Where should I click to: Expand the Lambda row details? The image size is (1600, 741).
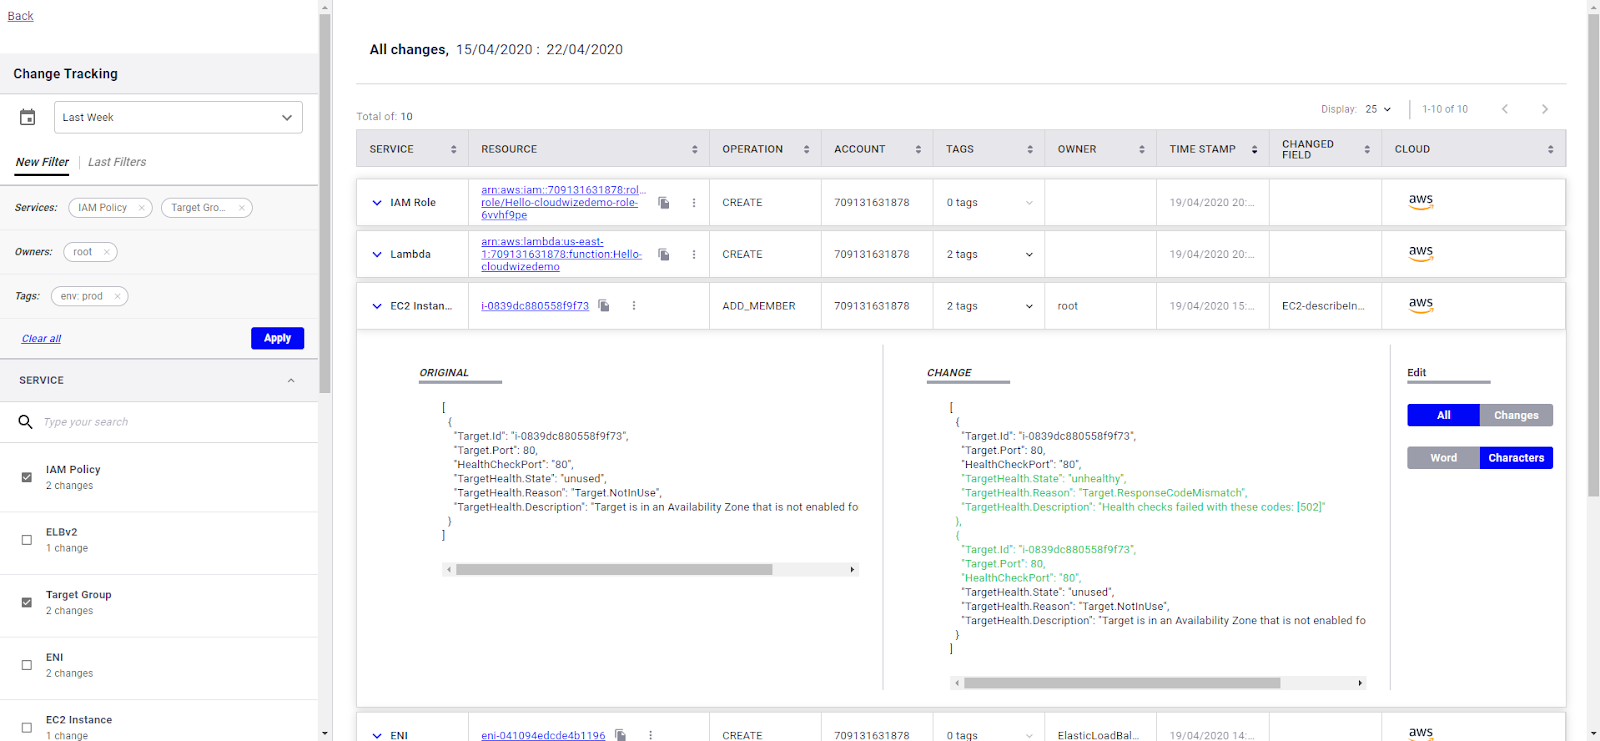click(377, 255)
